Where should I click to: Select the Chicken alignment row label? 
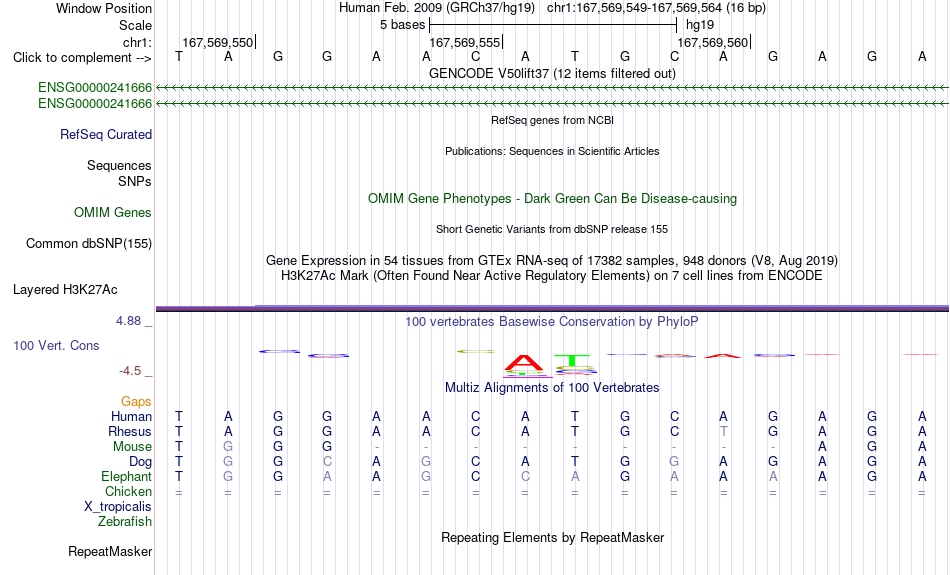coord(128,491)
